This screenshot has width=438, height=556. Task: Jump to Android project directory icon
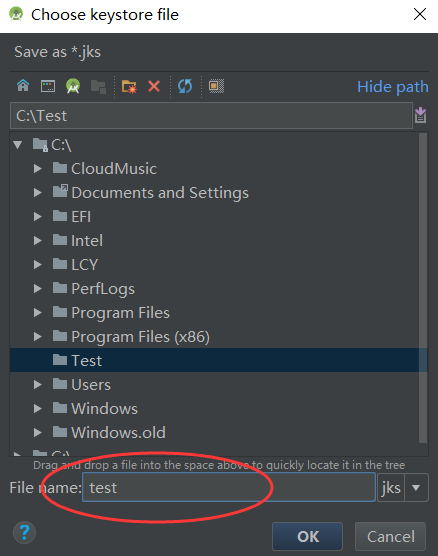tap(73, 86)
